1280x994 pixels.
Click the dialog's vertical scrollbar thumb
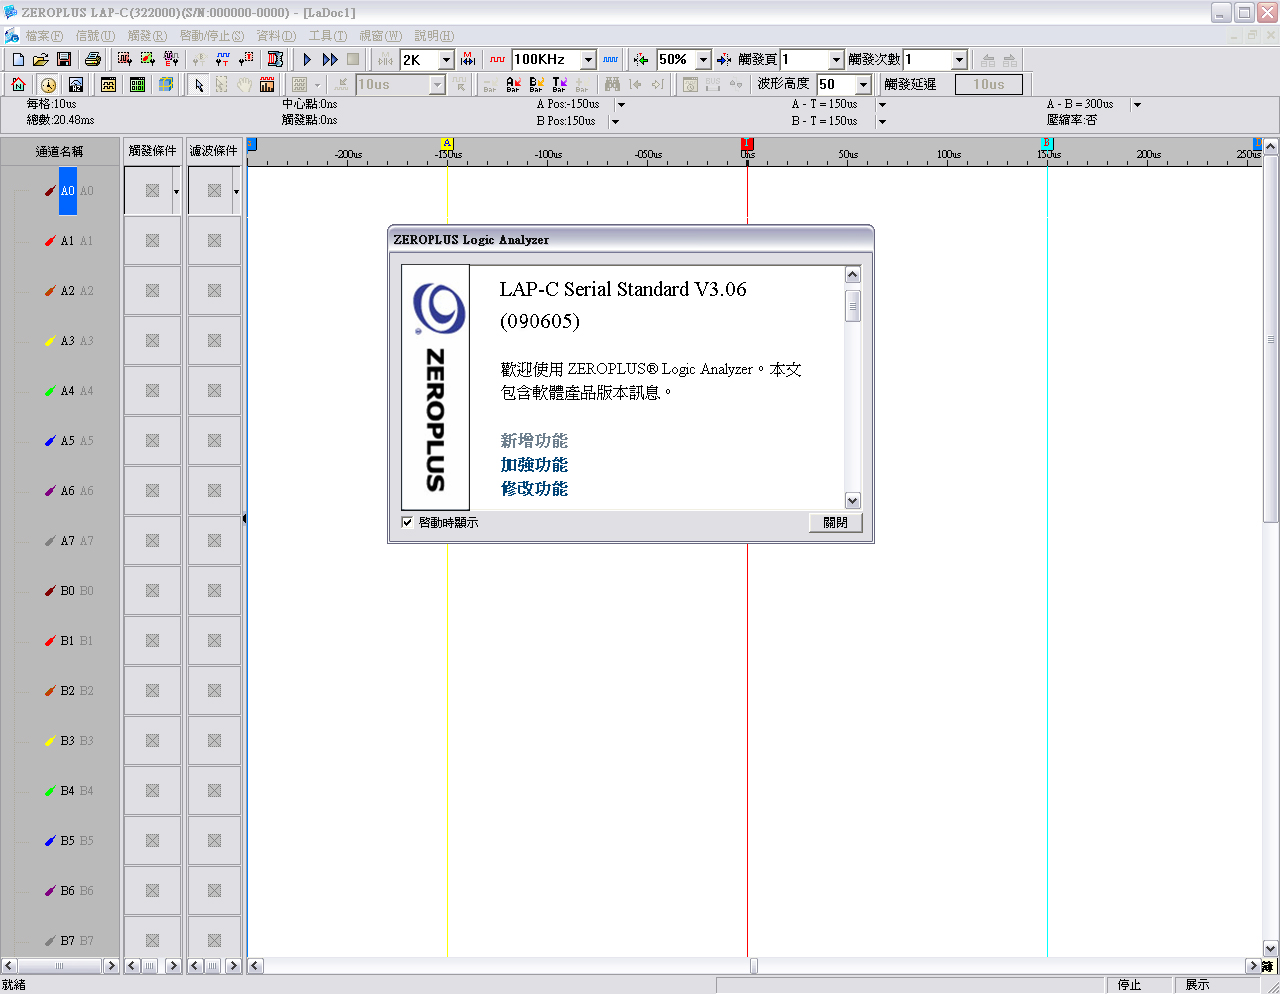(853, 305)
